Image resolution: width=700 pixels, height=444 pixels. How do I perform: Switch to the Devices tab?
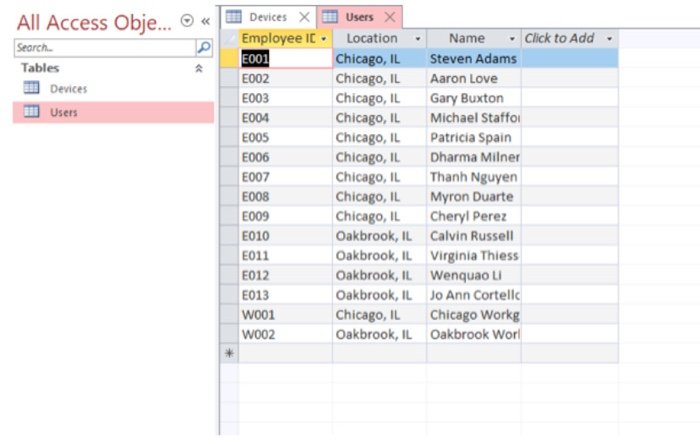[267, 17]
